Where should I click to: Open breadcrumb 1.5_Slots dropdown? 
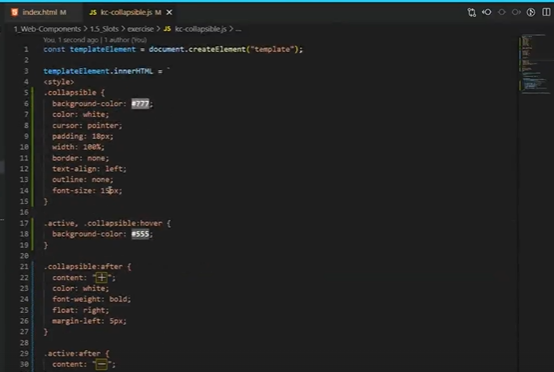coord(104,29)
